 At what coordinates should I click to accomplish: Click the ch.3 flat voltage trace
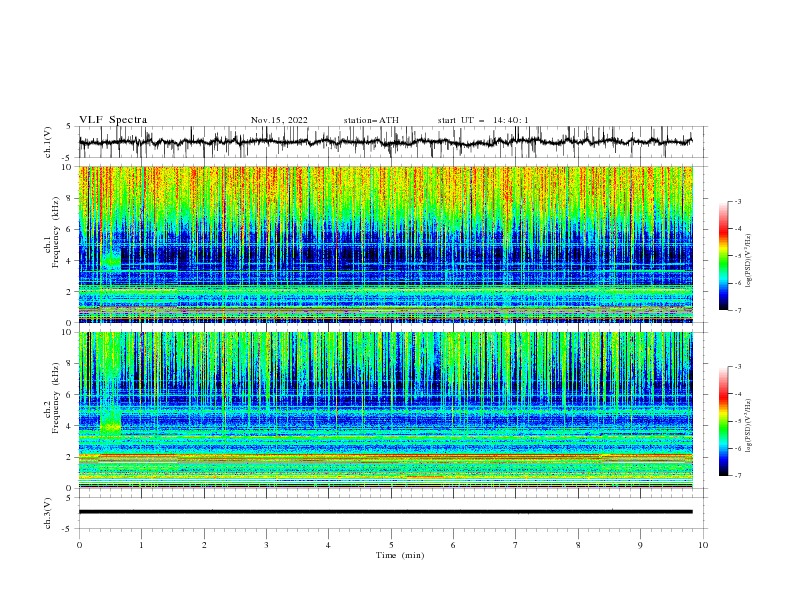click(385, 512)
